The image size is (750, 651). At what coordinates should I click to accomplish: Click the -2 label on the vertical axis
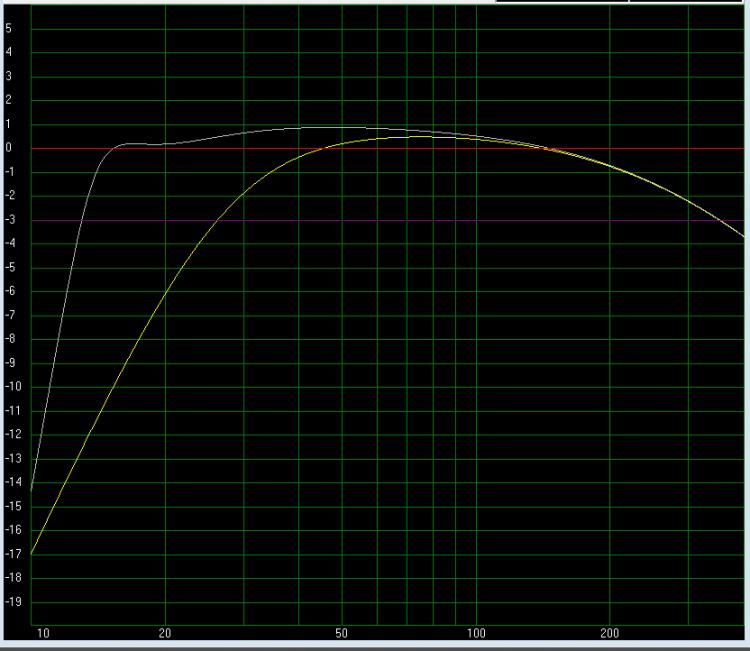click(x=10, y=195)
